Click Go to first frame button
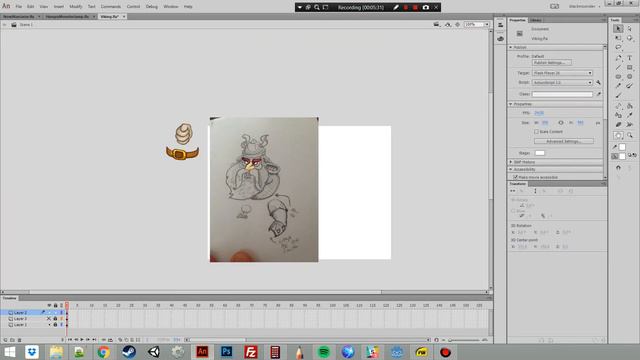Screen dimensions: 640x360 click(70, 340)
